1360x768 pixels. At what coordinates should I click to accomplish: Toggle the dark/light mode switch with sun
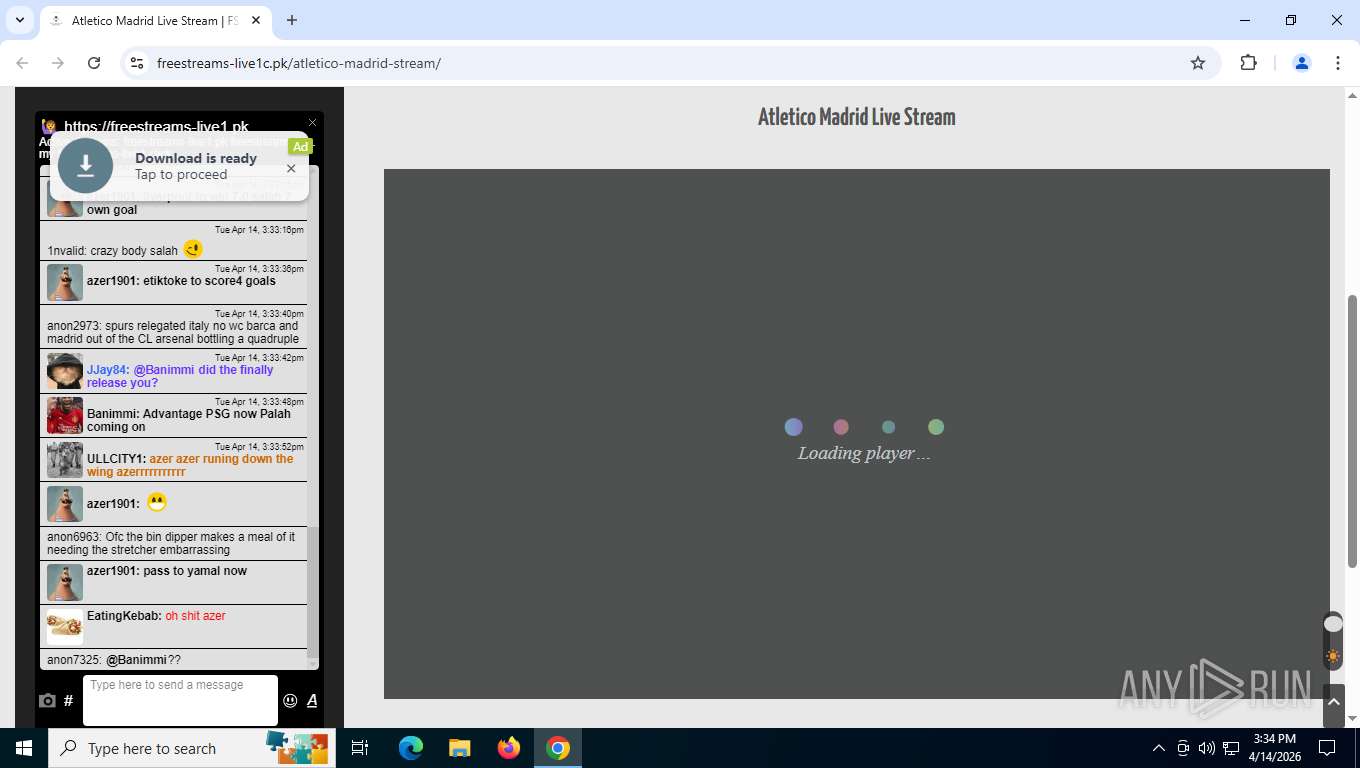(1333, 641)
